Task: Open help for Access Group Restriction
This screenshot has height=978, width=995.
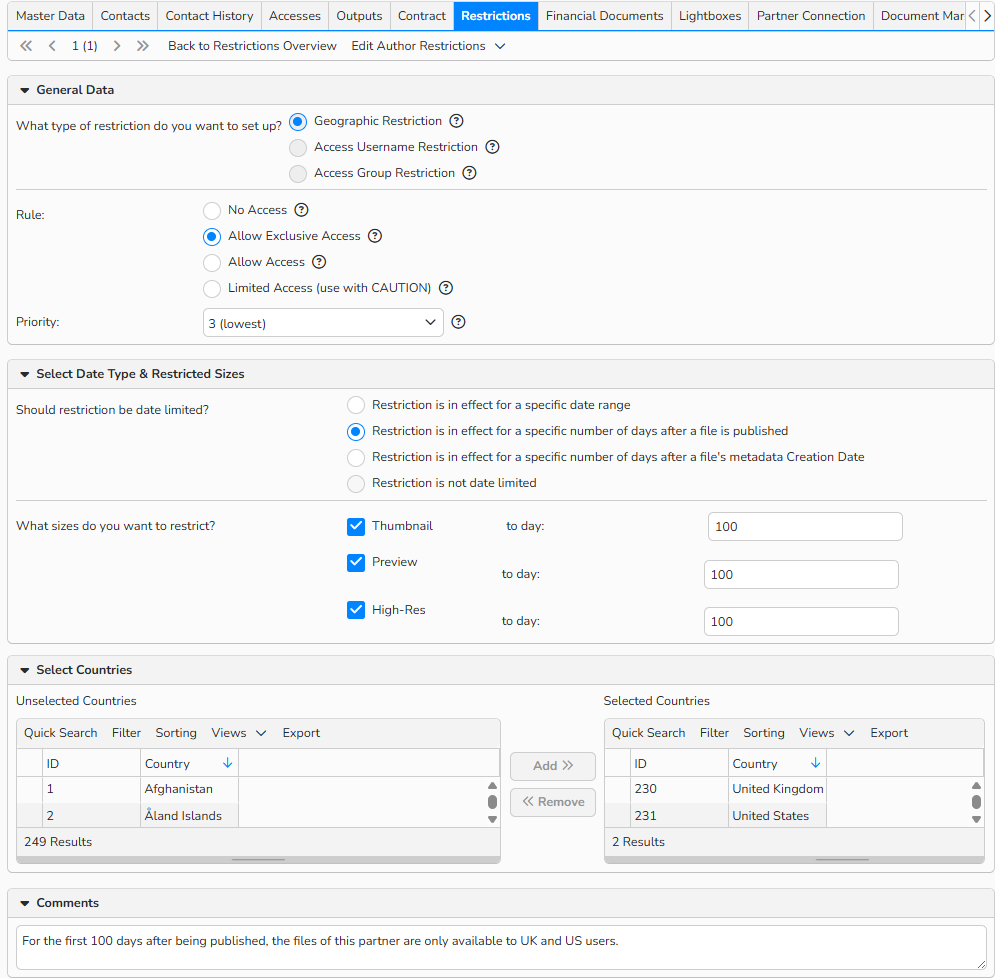Action: click(x=470, y=173)
